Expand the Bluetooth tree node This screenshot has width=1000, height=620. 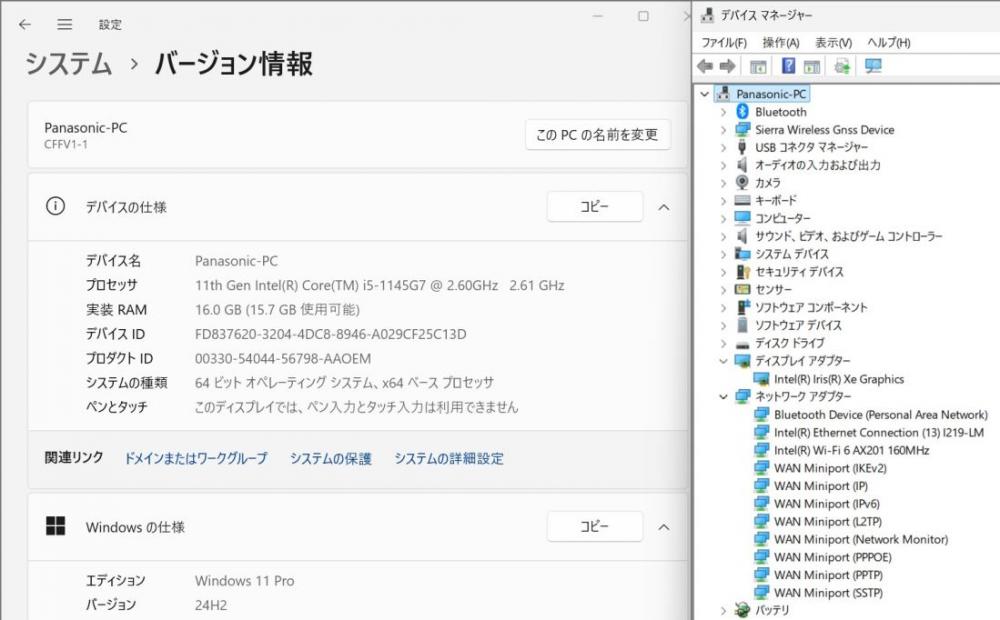[723, 112]
